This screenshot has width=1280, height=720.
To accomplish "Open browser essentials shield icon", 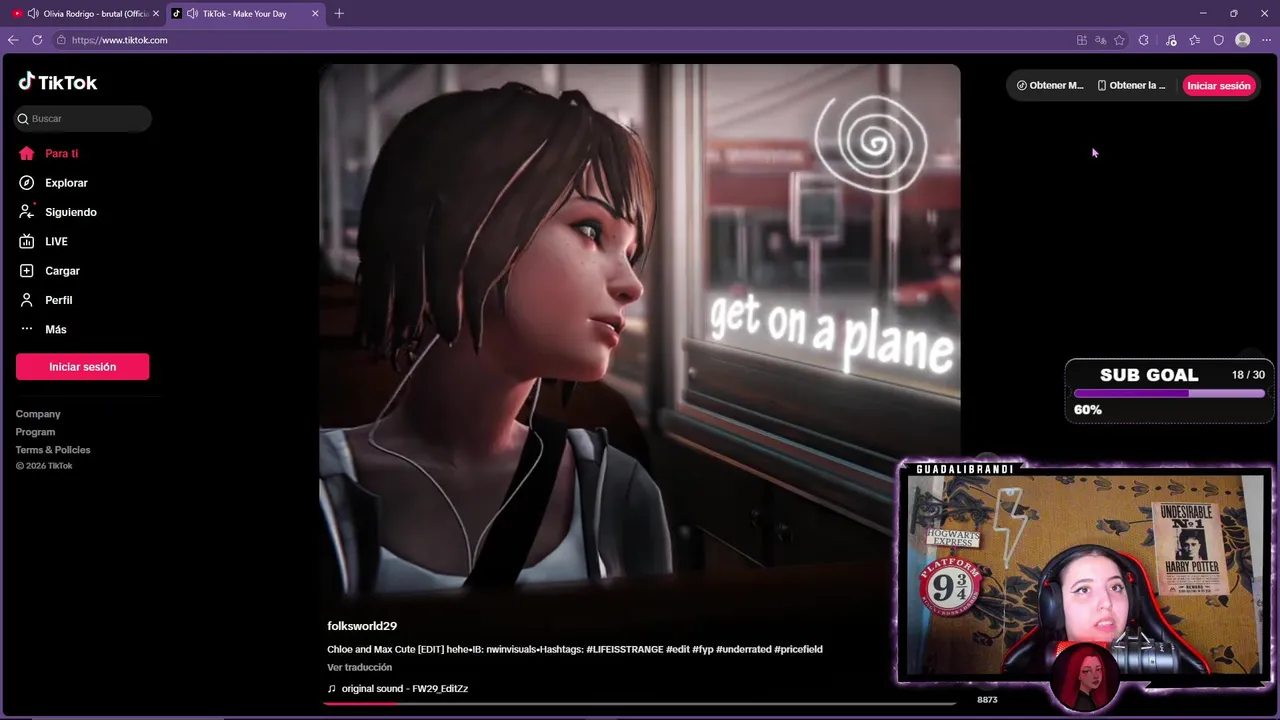I will point(1218,40).
